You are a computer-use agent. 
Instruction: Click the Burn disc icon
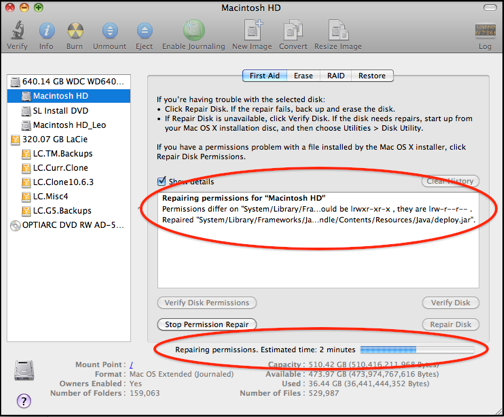tap(75, 31)
